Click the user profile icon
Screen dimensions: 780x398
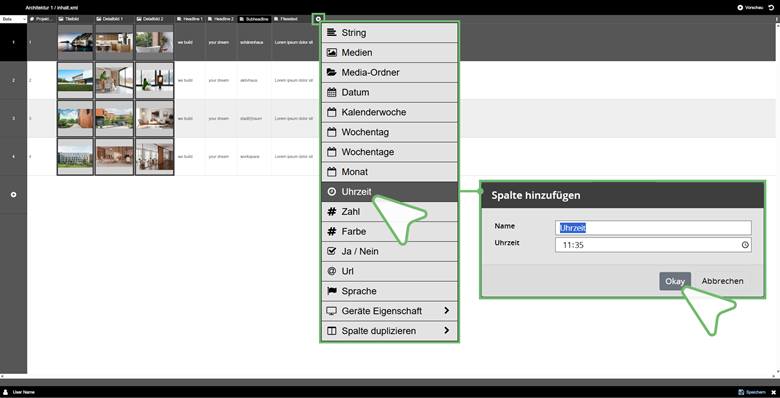(5, 392)
